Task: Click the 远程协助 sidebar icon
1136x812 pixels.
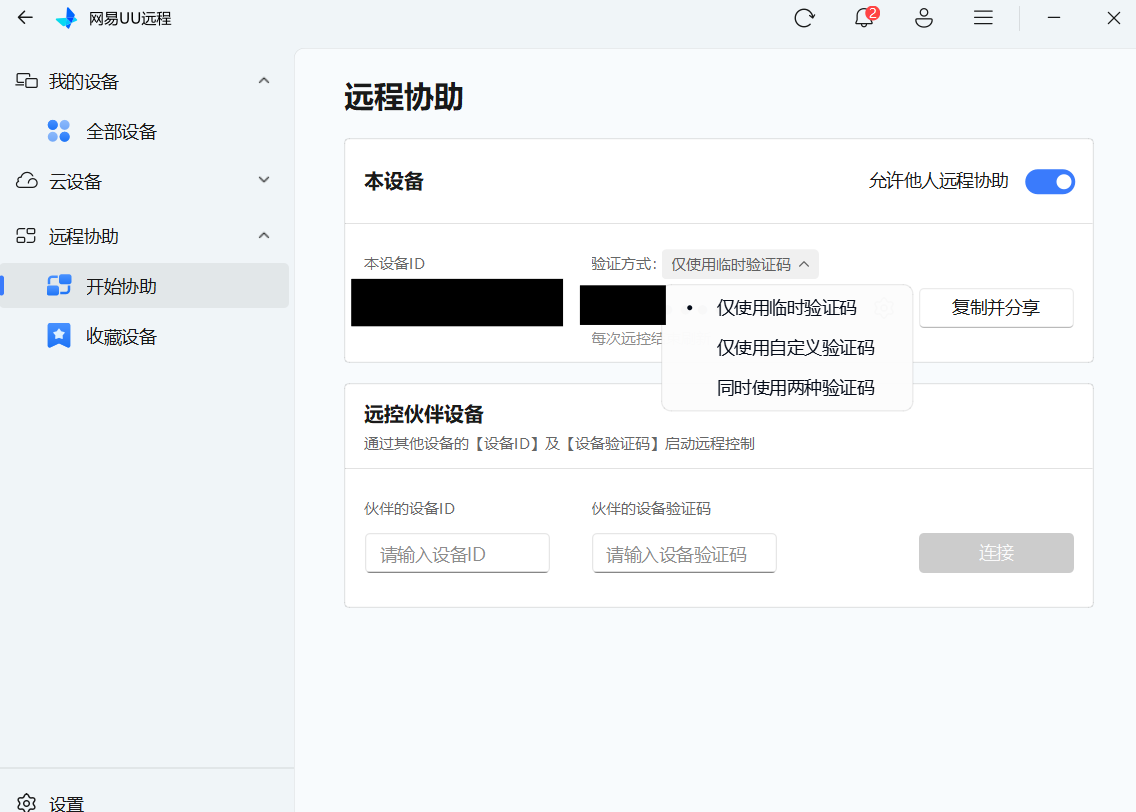Action: click(26, 235)
